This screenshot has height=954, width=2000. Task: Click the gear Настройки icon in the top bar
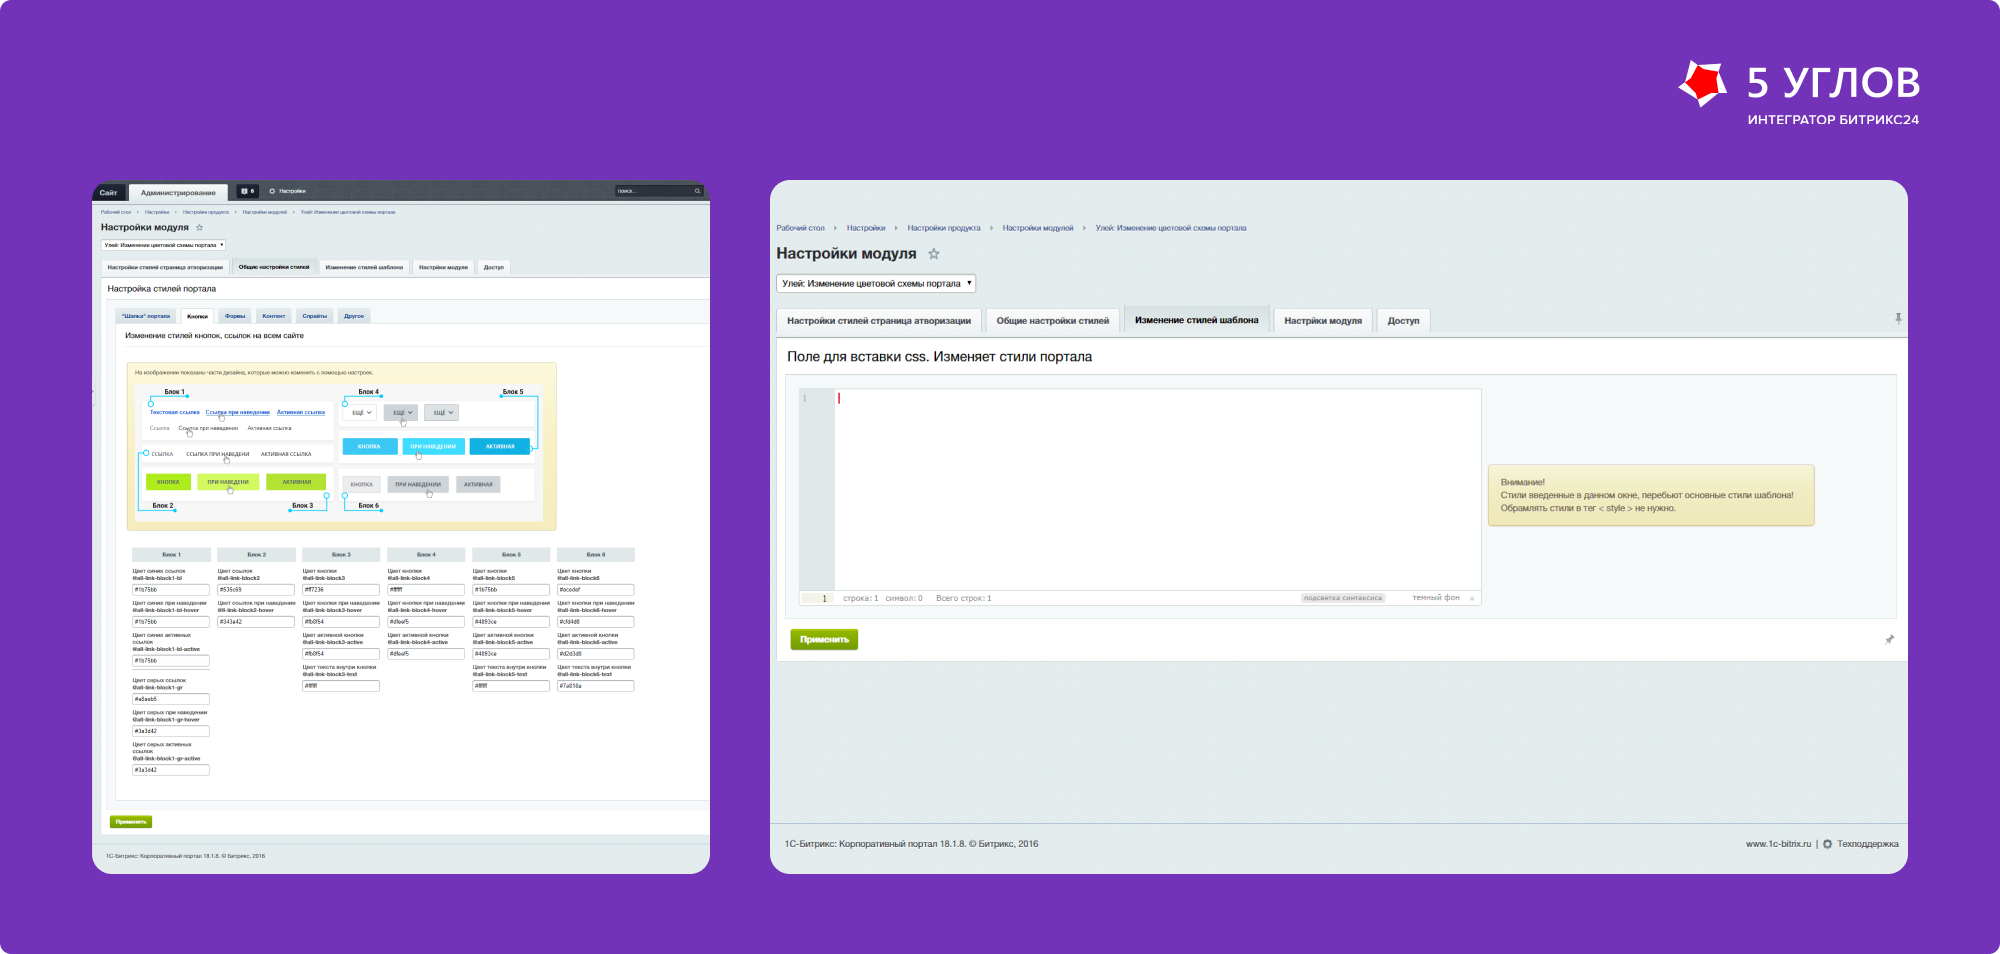coord(272,191)
